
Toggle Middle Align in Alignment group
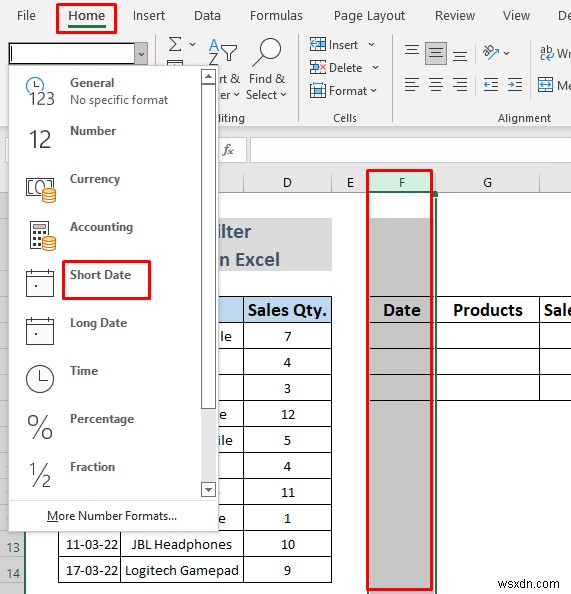click(435, 53)
